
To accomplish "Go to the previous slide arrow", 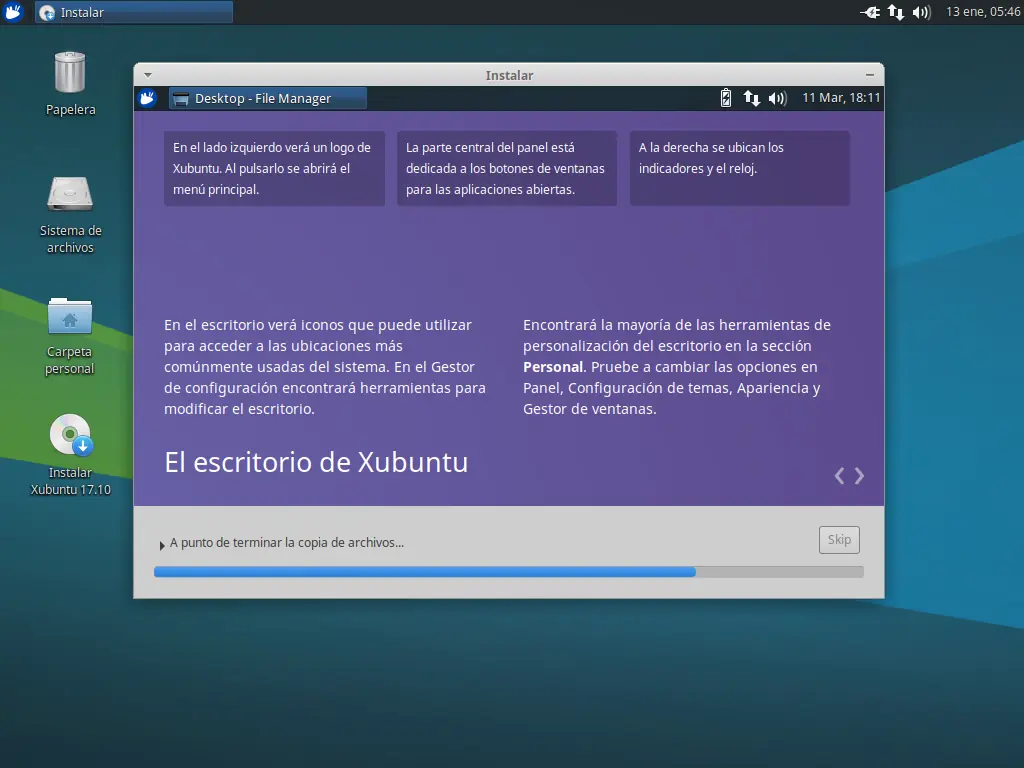I will (839, 476).
